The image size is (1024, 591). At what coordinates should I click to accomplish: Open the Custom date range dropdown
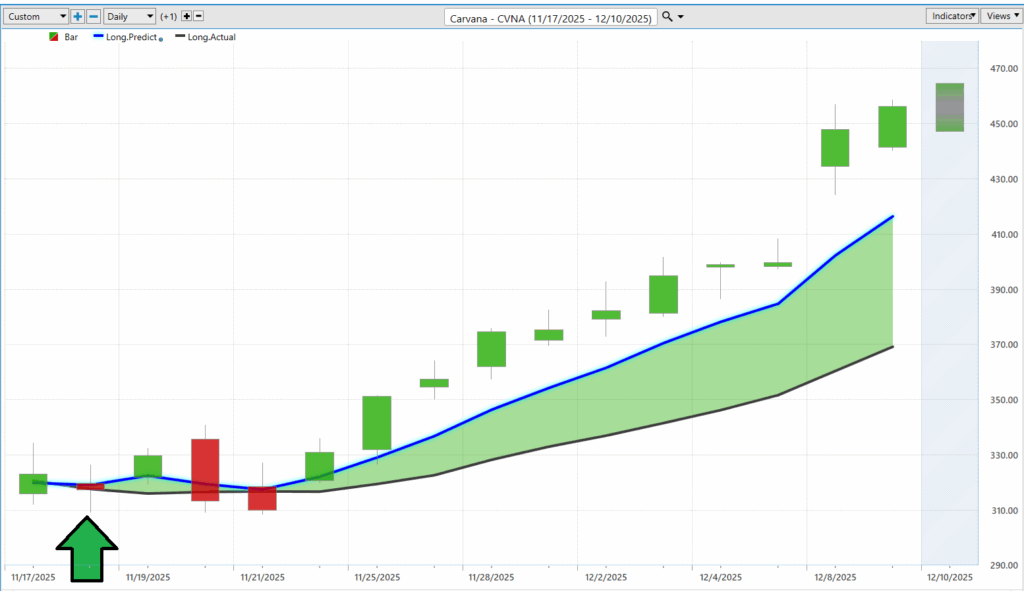tap(36, 17)
